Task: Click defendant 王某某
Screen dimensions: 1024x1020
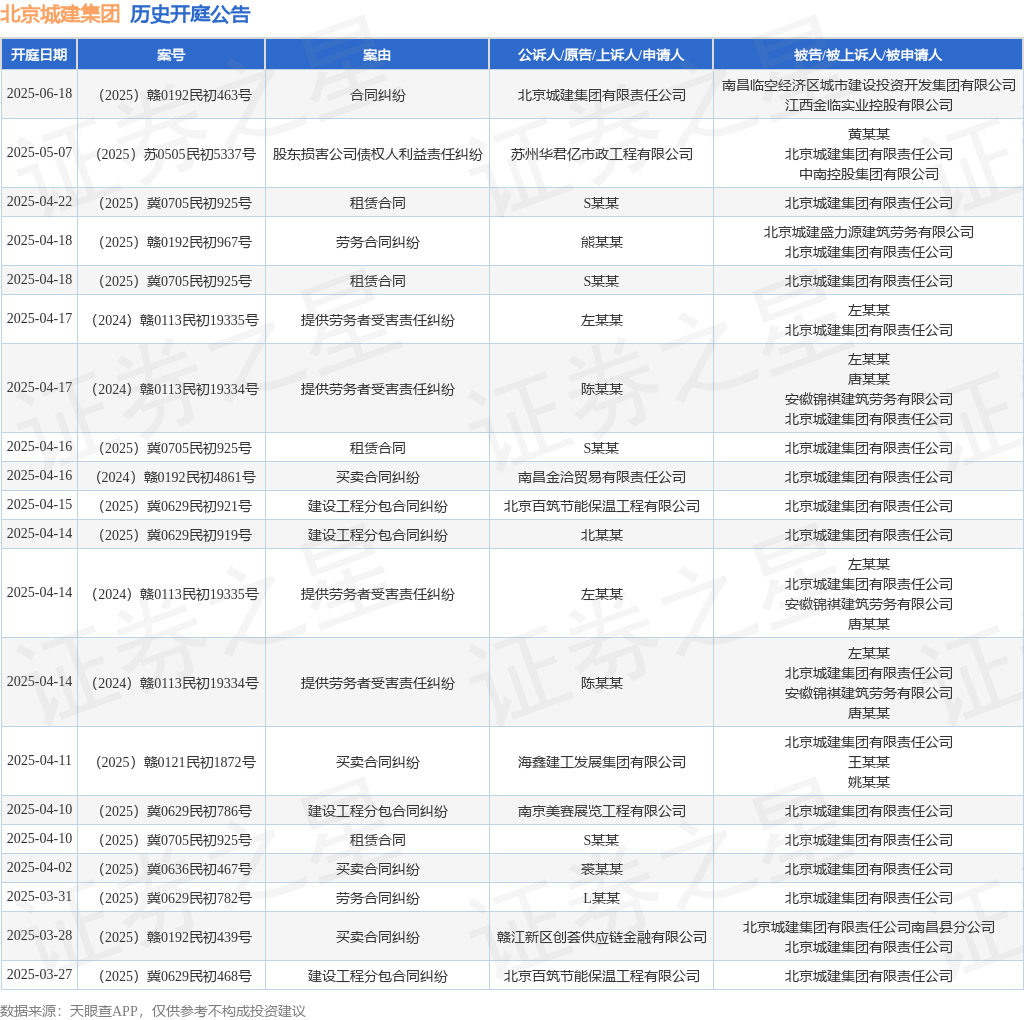Action: coord(869,762)
